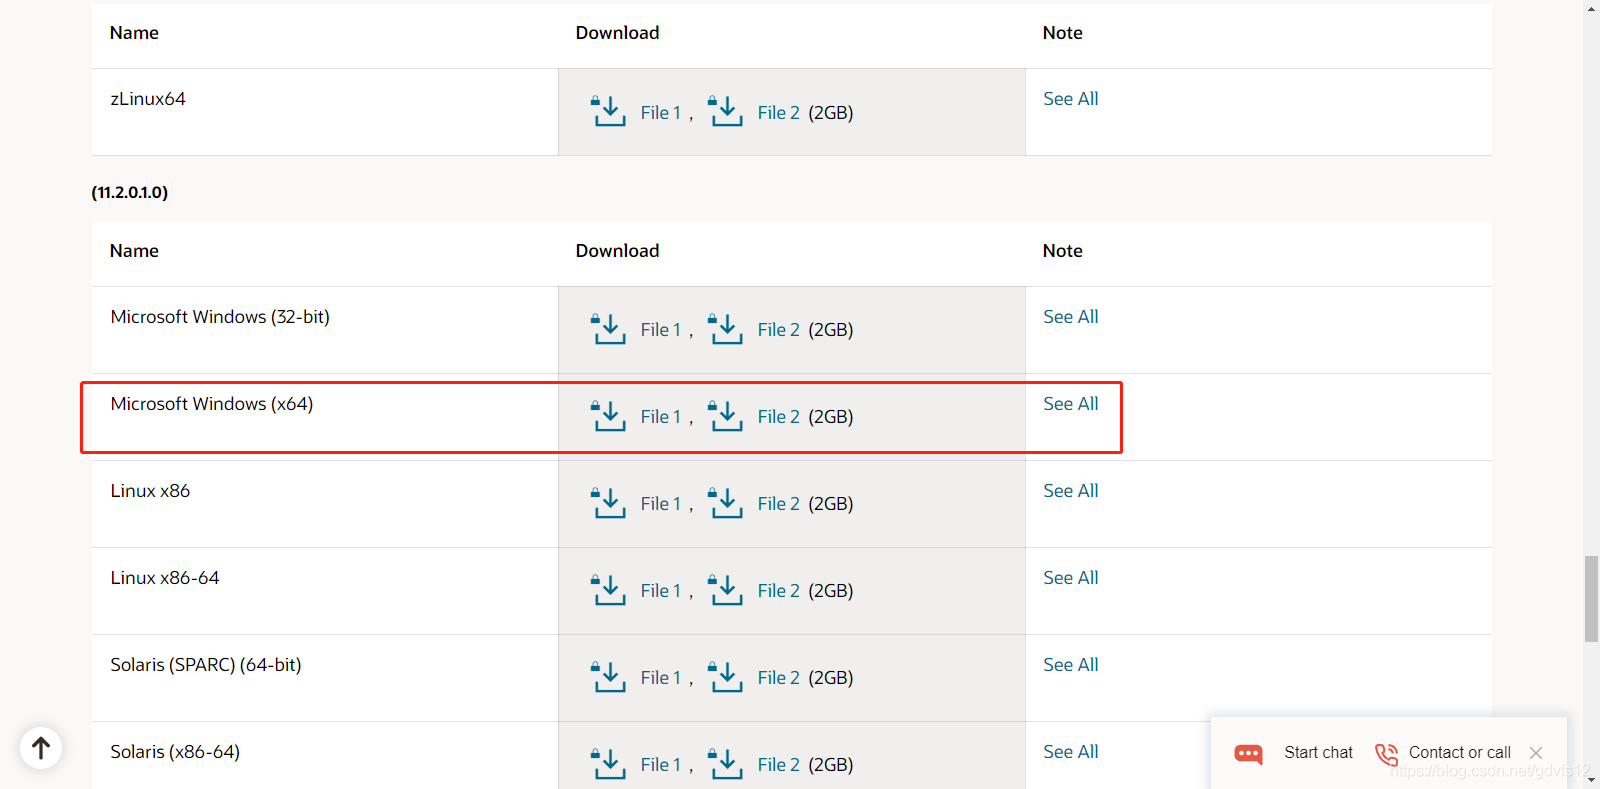The height and width of the screenshot is (789, 1600).
Task: Open File 1 link for Solaris (SPARC) (64-bit)
Action: click(660, 678)
